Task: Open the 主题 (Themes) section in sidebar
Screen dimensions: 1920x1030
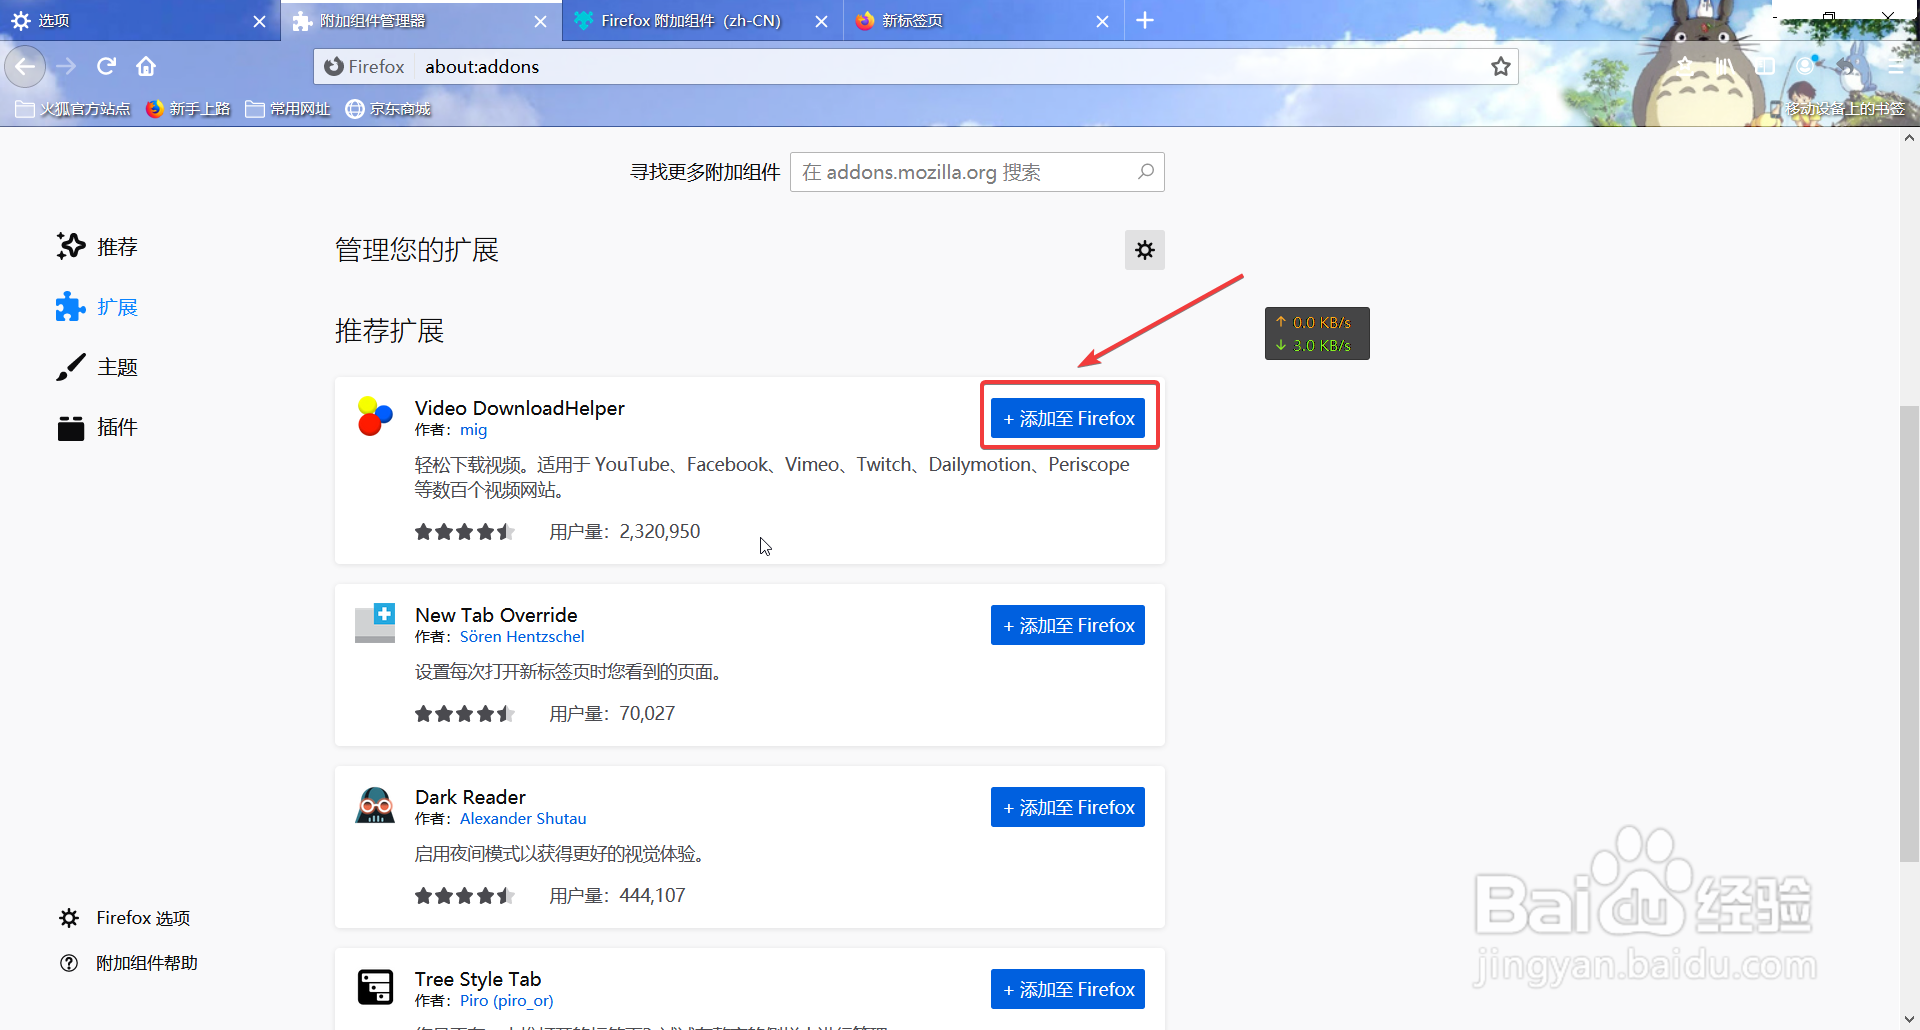Action: pyautogui.click(x=115, y=366)
